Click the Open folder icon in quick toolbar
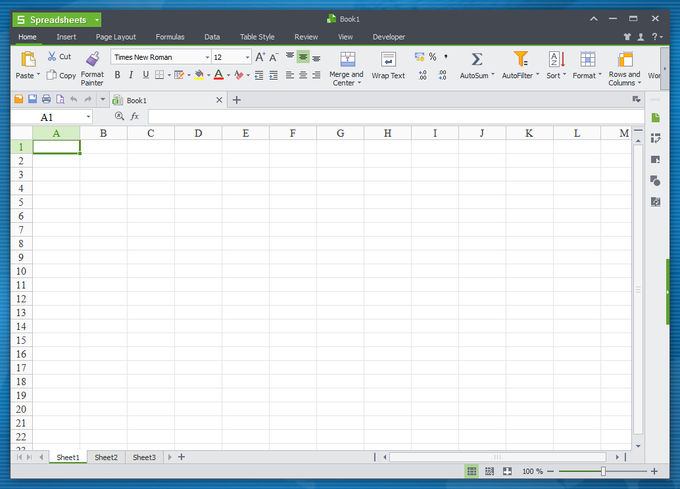 click(19, 99)
